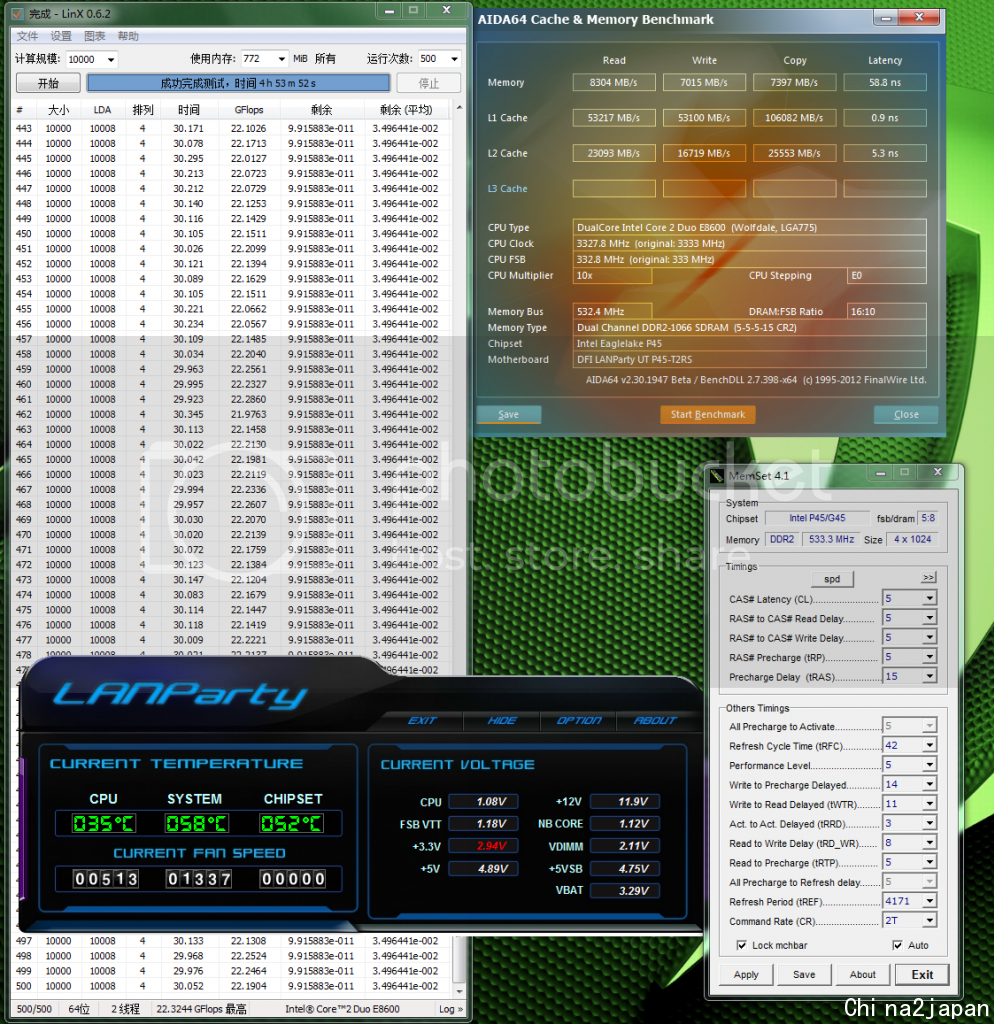Close the AIDA64 Cache & Memory Benchmark window
This screenshot has height=1024, width=994.
tap(919, 18)
